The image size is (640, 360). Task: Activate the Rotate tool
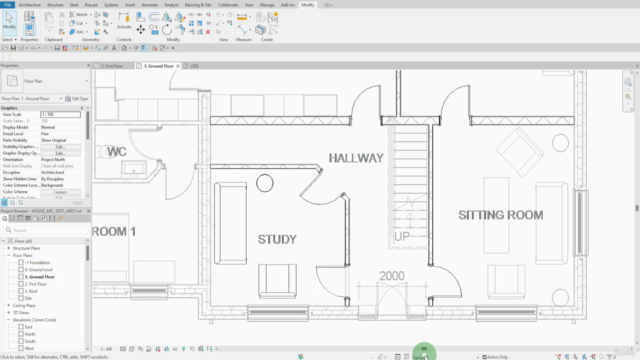click(167, 29)
